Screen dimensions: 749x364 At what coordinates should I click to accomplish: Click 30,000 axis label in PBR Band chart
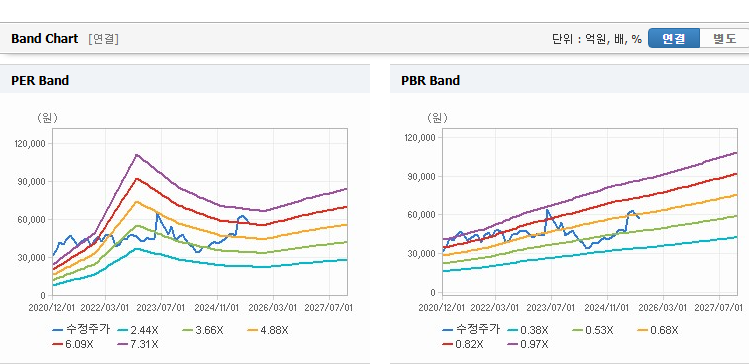(x=422, y=253)
